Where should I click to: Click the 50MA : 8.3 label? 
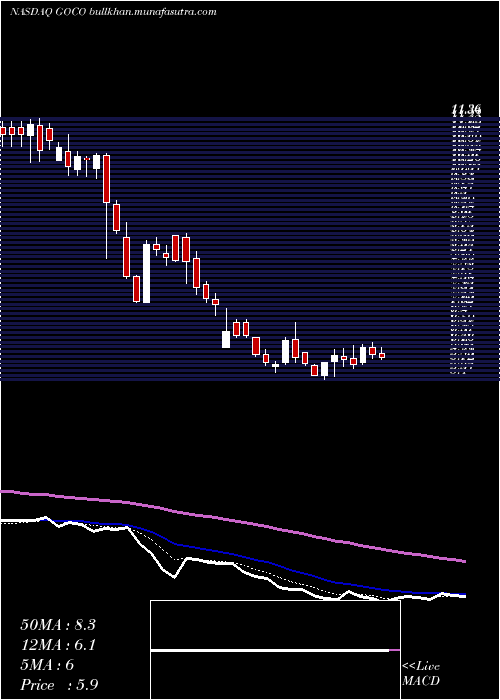[x=58, y=625]
